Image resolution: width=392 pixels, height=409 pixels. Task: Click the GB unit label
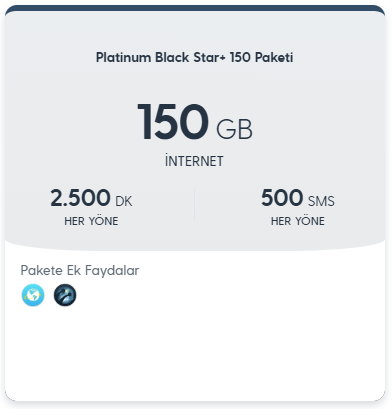click(x=234, y=129)
